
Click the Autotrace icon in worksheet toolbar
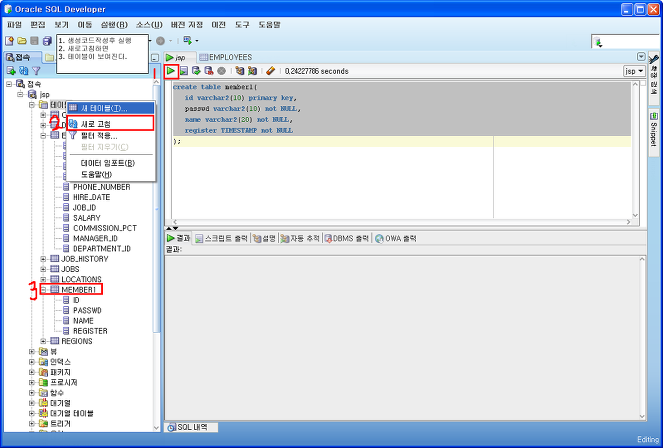252,71
